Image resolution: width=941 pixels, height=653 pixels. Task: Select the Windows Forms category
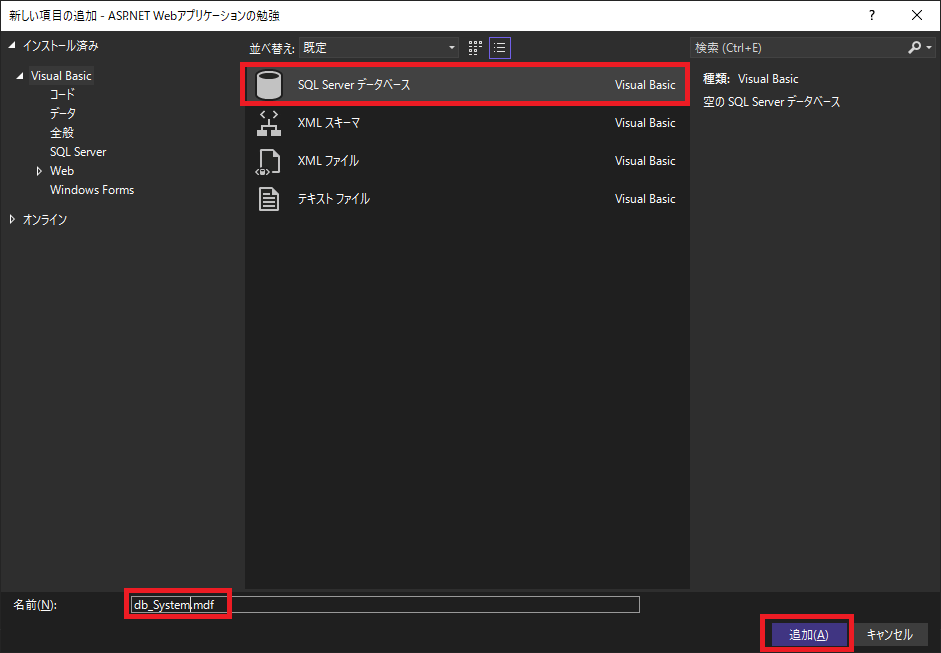(92, 190)
